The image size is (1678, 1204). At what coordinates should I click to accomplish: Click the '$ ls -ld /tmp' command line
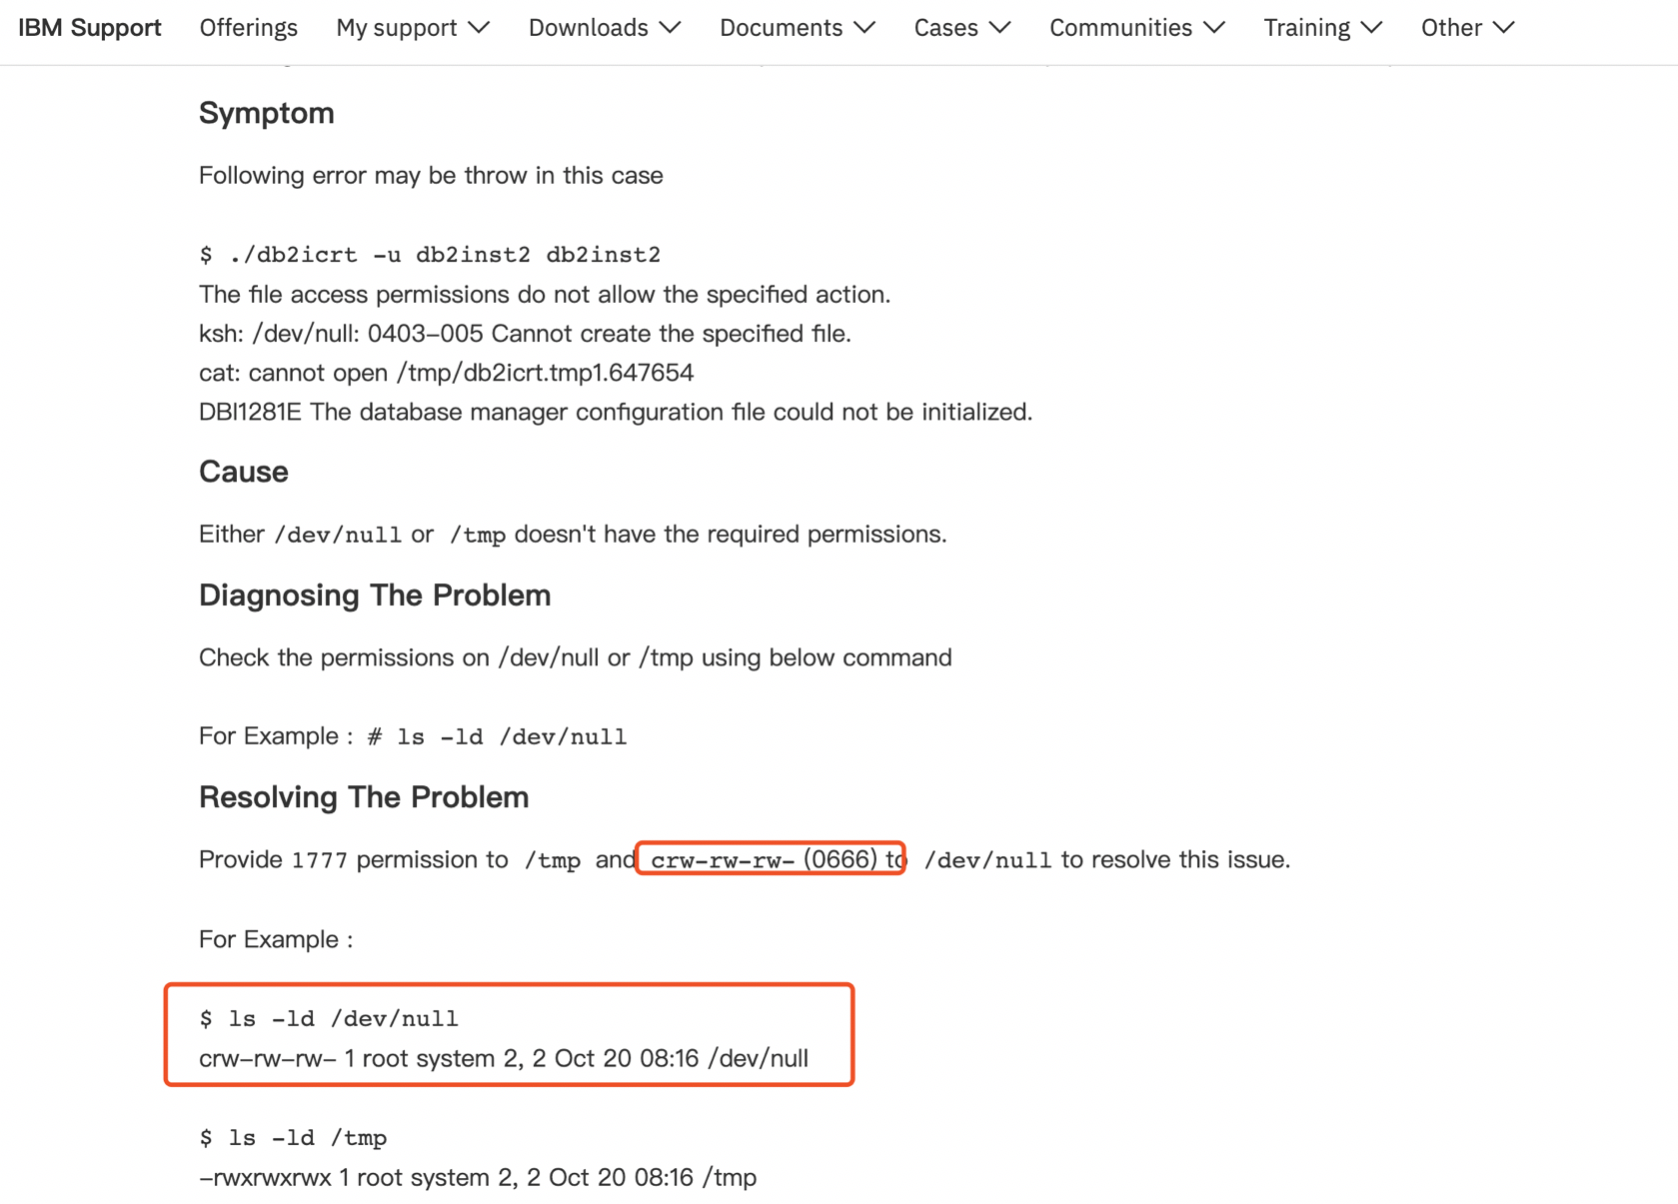tap(293, 1138)
